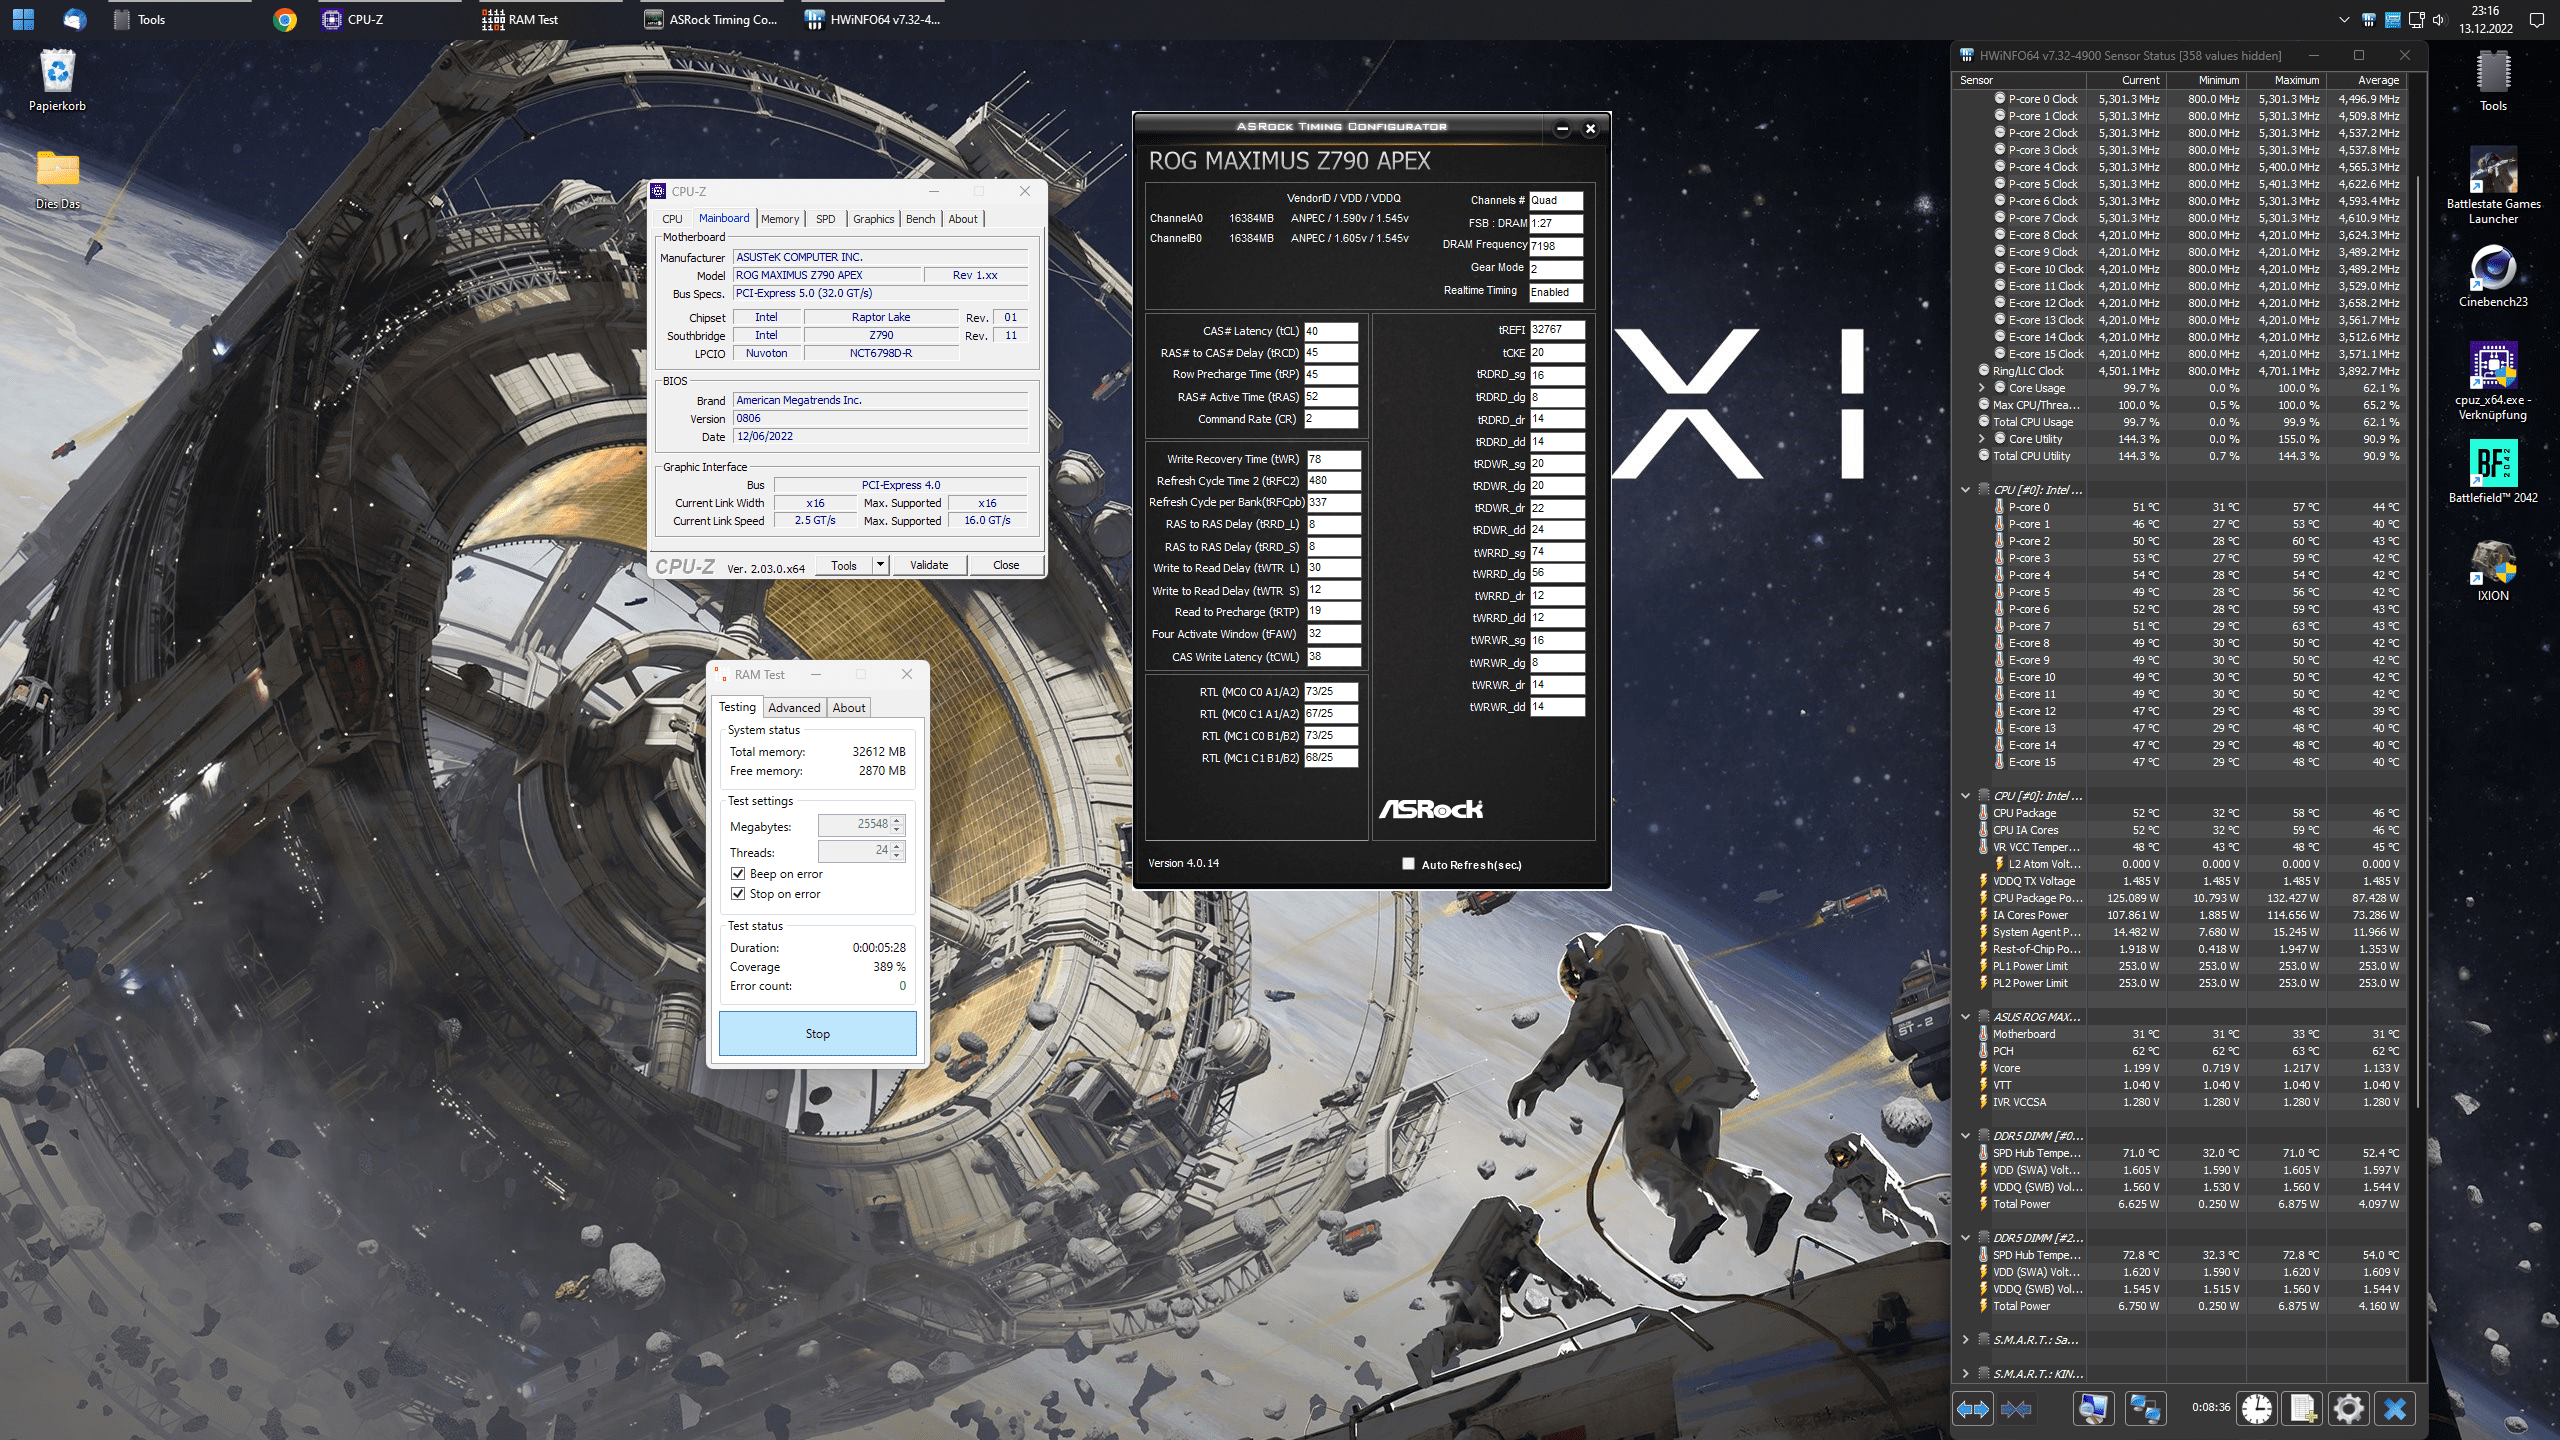Open cpuz_x64.exe Verknüpfung desktop shortcut
Image resolution: width=2560 pixels, height=1440 pixels.
[x=2492, y=381]
